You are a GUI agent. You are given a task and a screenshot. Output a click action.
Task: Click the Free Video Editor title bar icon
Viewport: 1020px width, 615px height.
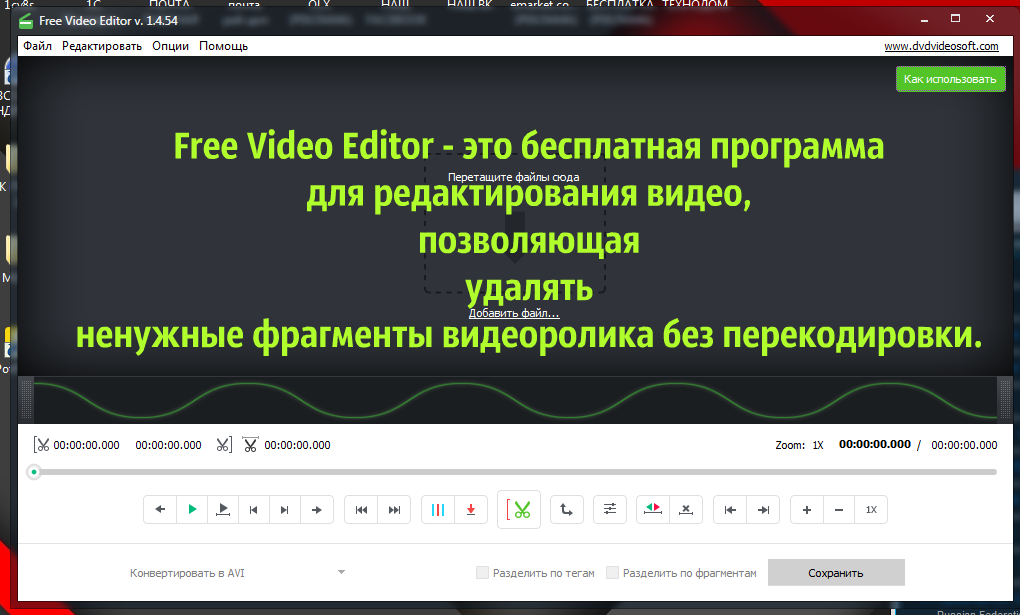tap(26, 21)
